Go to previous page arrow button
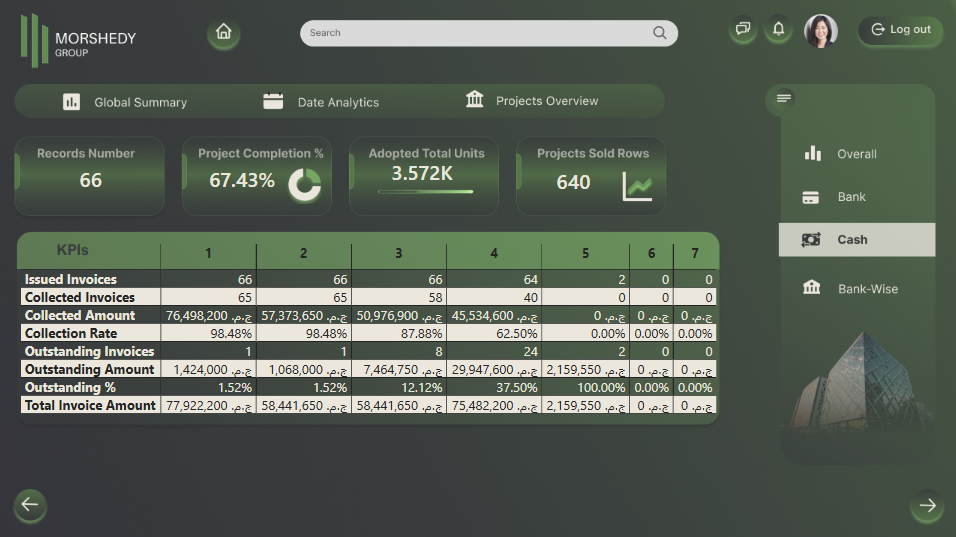Screen dimensions: 956x537 [x=30, y=505]
